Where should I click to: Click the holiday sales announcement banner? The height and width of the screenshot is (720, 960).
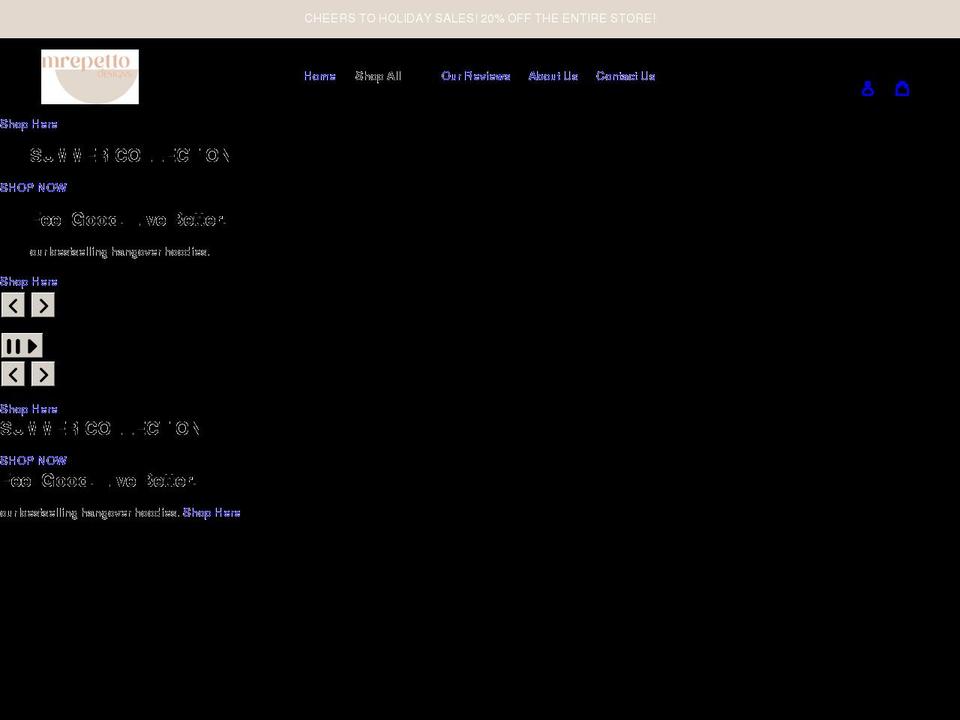[480, 18]
